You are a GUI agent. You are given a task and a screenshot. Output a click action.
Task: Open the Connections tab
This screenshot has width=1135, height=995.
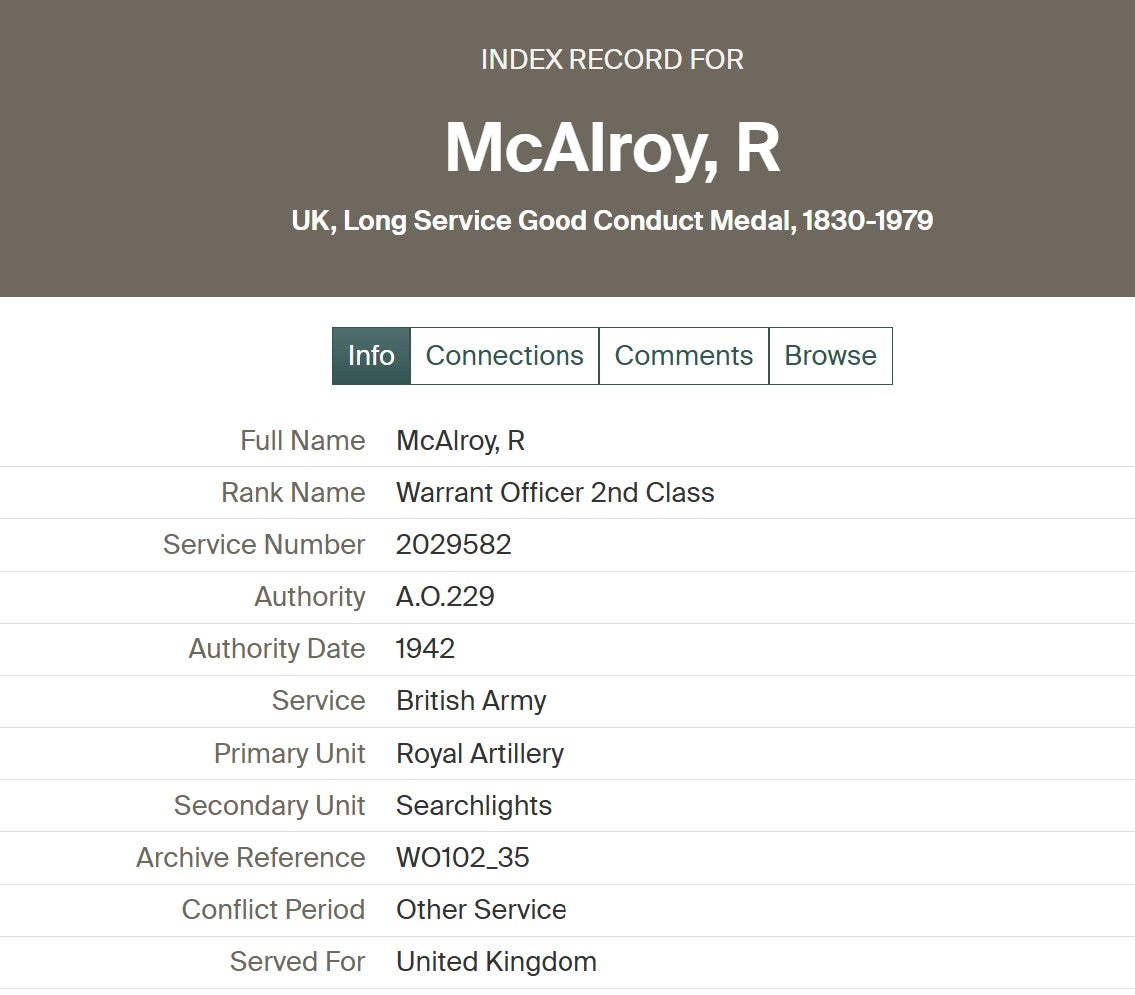pos(505,355)
